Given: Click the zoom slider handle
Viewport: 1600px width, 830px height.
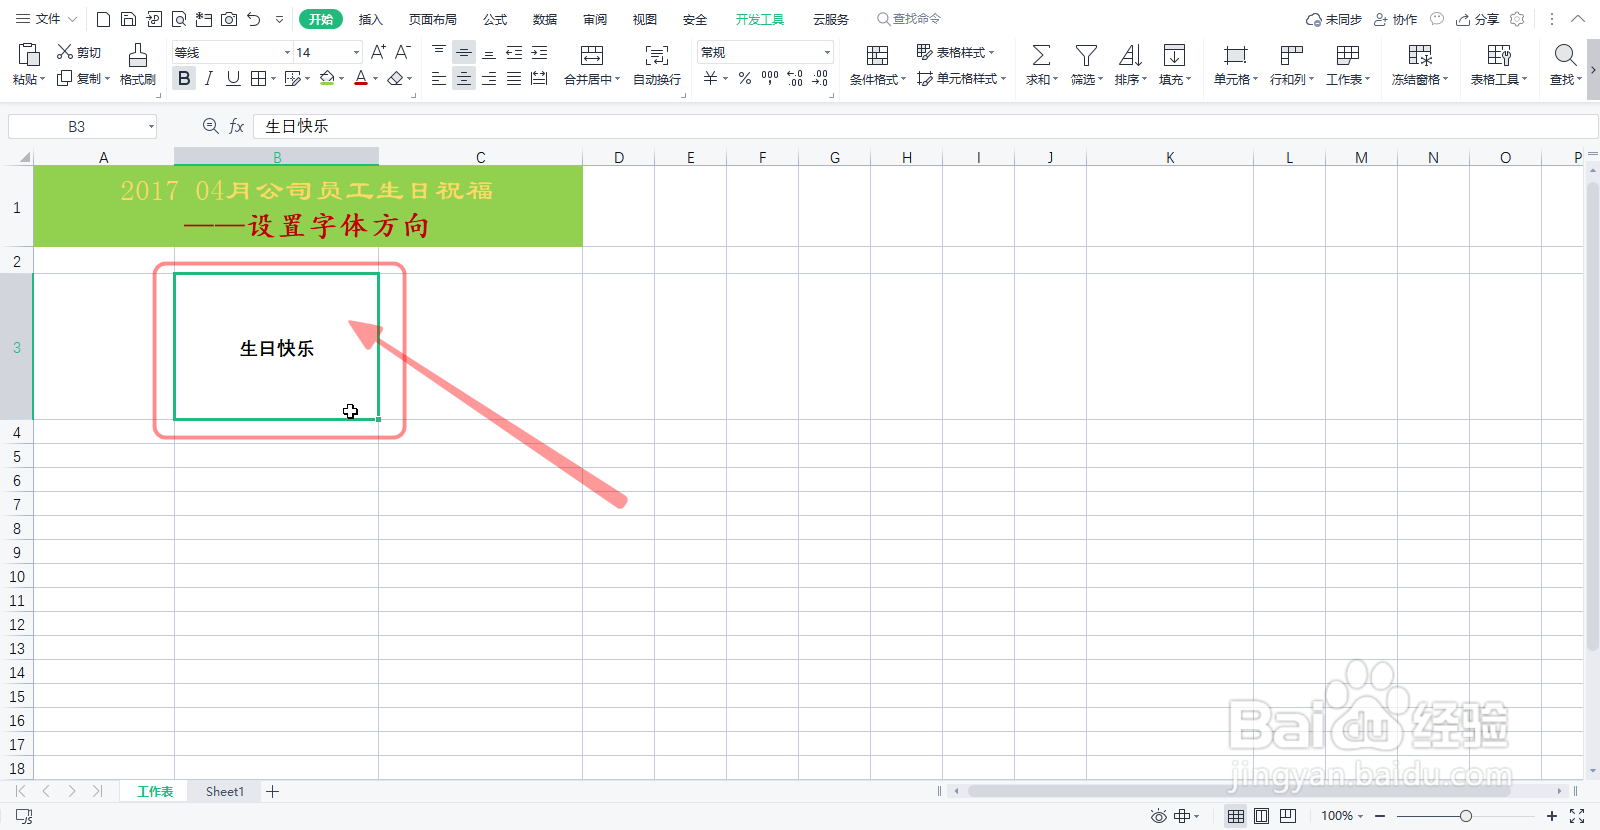Looking at the screenshot, I should click(1466, 816).
